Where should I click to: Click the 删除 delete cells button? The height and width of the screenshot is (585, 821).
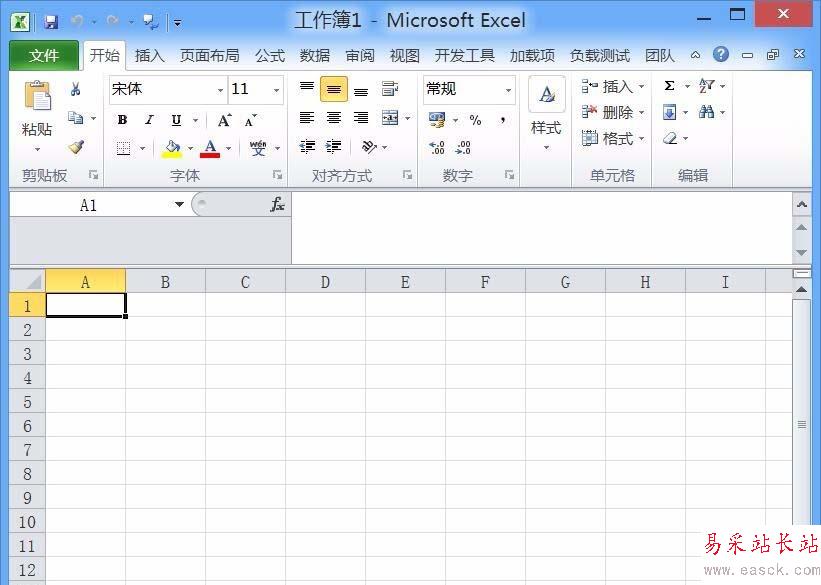click(x=613, y=112)
